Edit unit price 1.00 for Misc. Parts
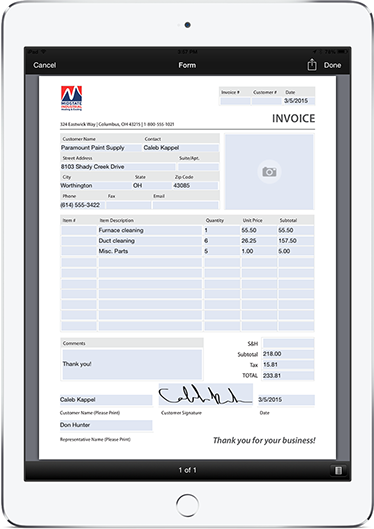The width and height of the screenshot is (374, 529). (259, 251)
